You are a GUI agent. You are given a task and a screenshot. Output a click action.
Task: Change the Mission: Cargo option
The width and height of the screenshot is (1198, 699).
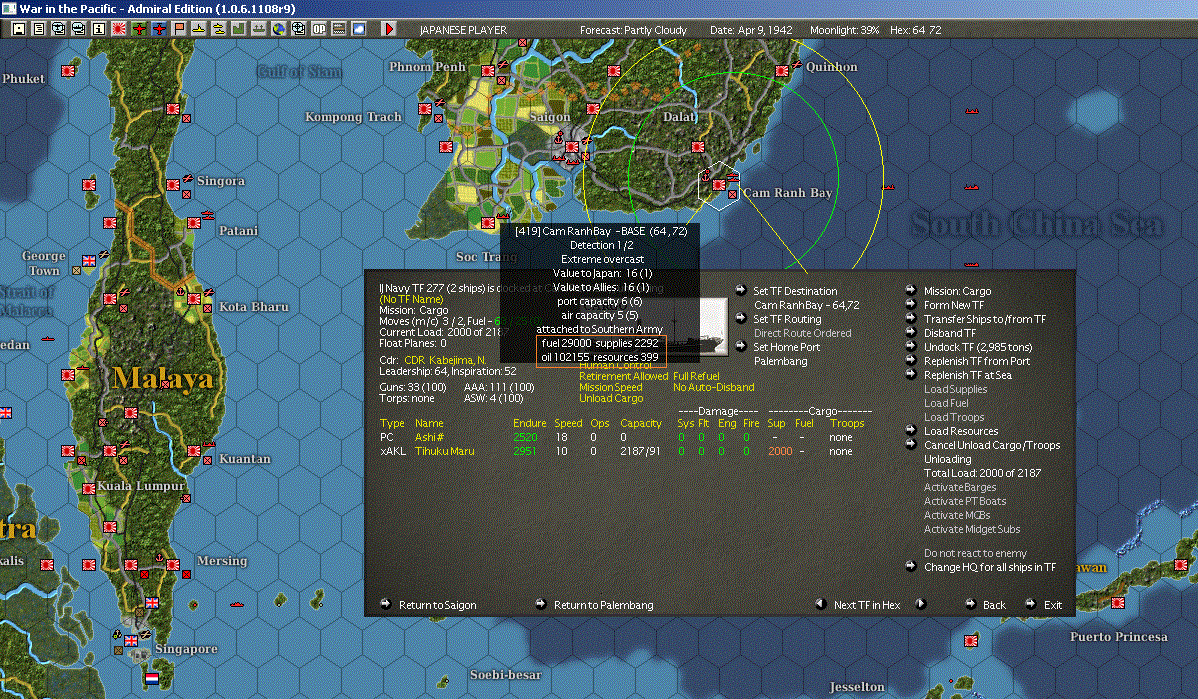[957, 291]
